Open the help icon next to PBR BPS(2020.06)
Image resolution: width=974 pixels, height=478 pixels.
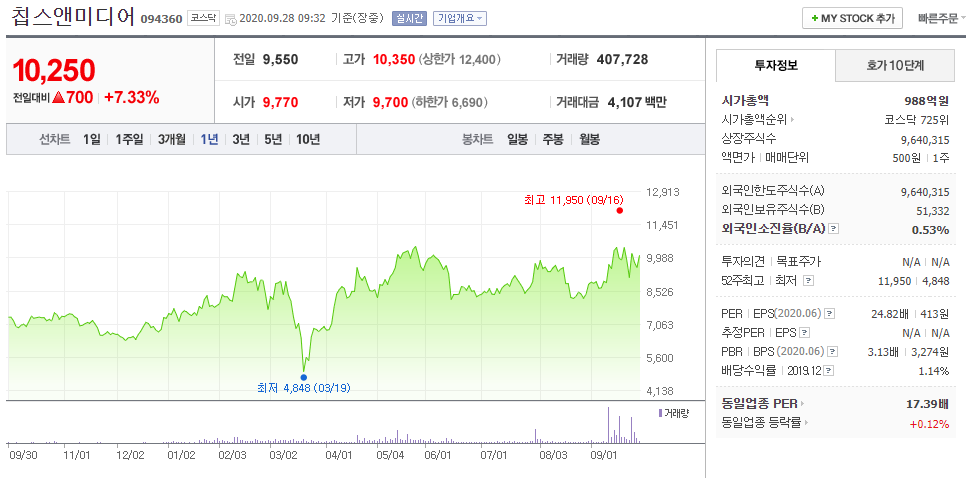pyautogui.click(x=831, y=351)
